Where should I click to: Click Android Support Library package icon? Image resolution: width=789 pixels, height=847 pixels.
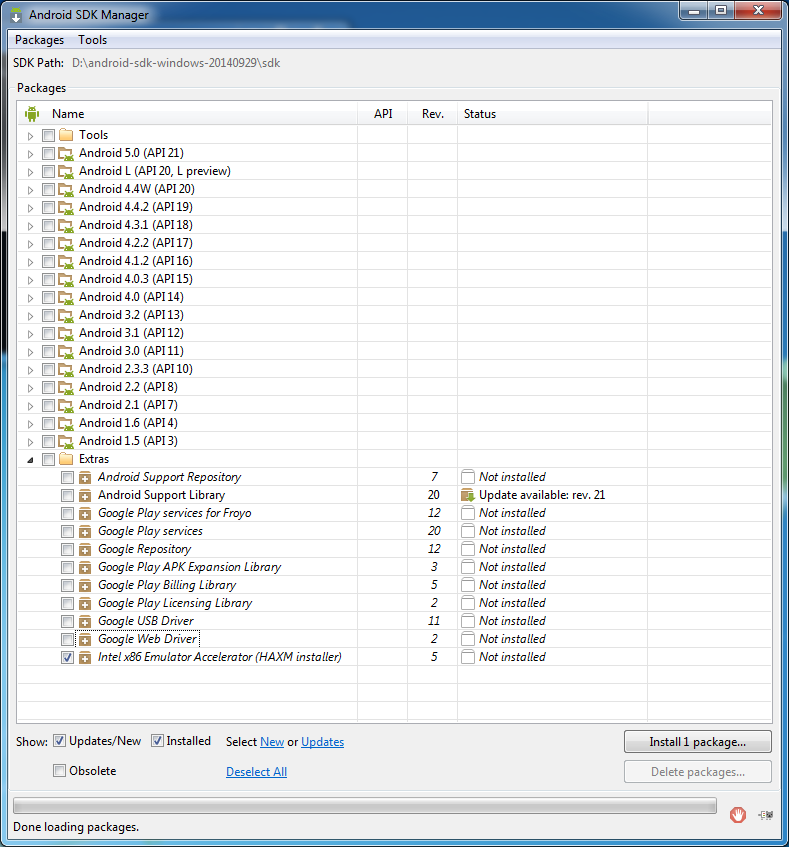click(x=85, y=495)
